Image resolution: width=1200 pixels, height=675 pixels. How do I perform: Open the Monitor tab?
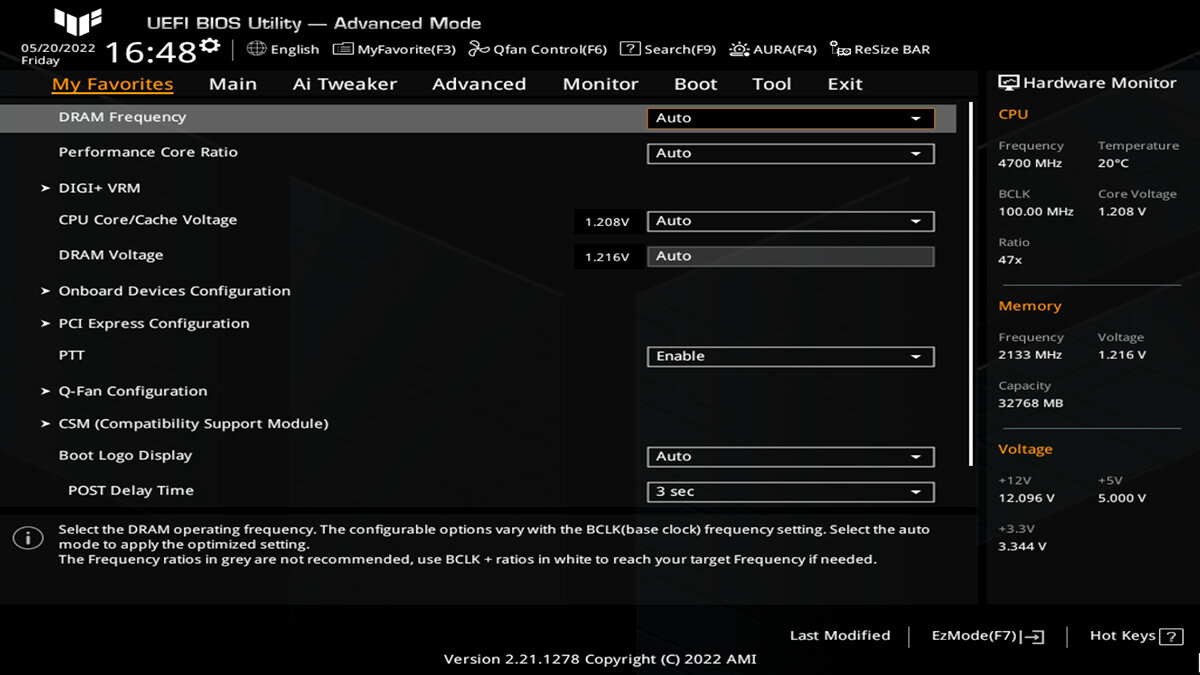[600, 84]
